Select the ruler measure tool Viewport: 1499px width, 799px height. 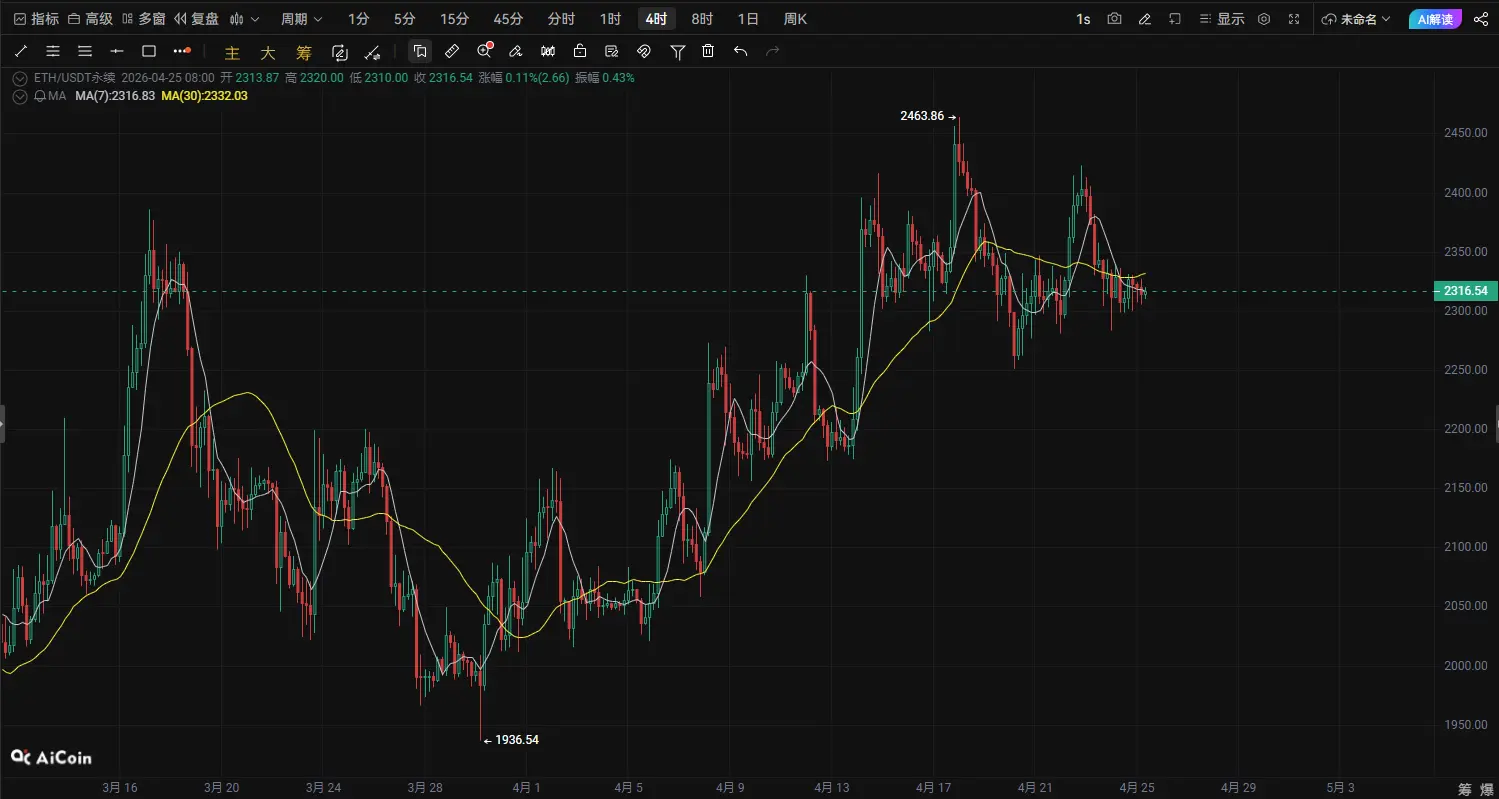coord(452,51)
